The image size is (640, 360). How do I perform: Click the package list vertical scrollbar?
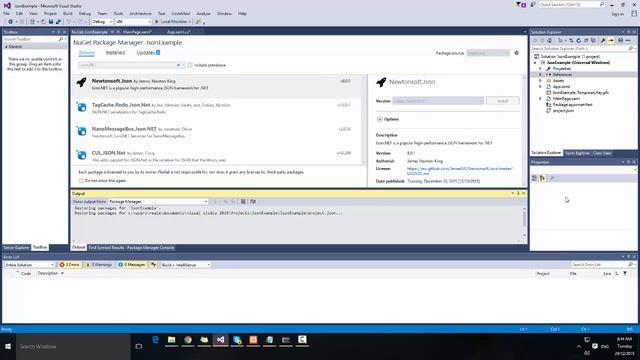[x=364, y=120]
